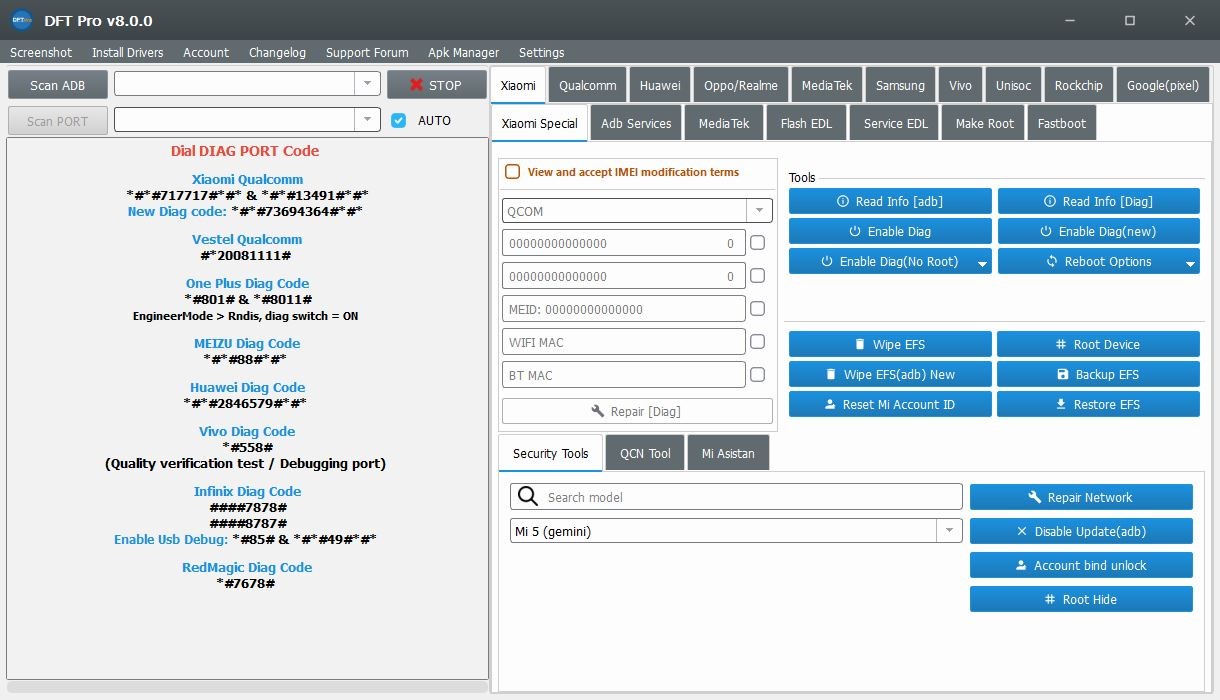Click the X icon on Disable Update(adb)
This screenshot has width=1220, height=700.
1022,531
